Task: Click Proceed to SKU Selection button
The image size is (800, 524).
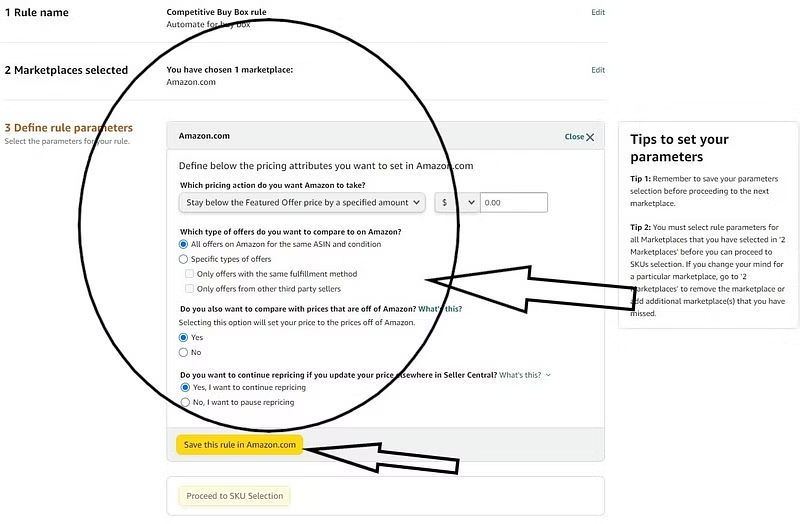Action: (234, 496)
